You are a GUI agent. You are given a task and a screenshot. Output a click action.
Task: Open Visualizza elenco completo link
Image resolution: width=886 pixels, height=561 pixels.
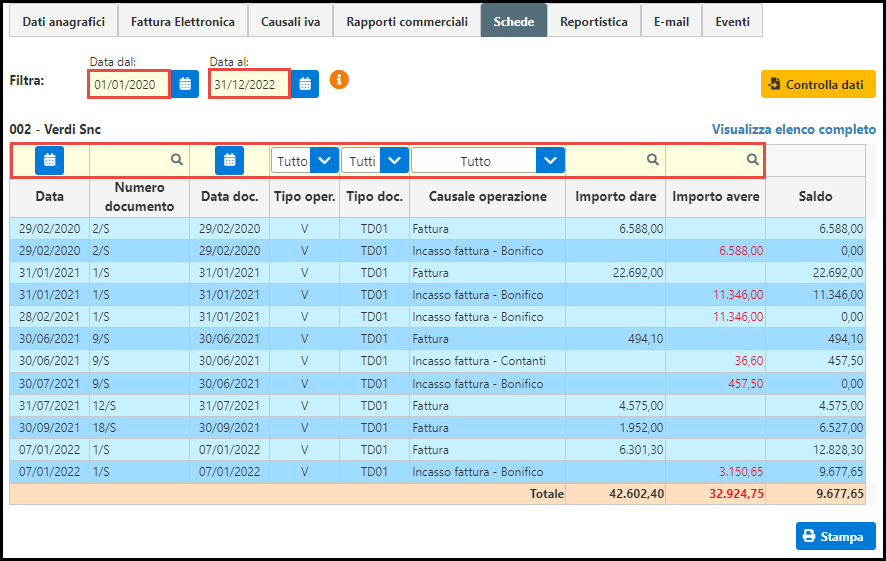793,129
